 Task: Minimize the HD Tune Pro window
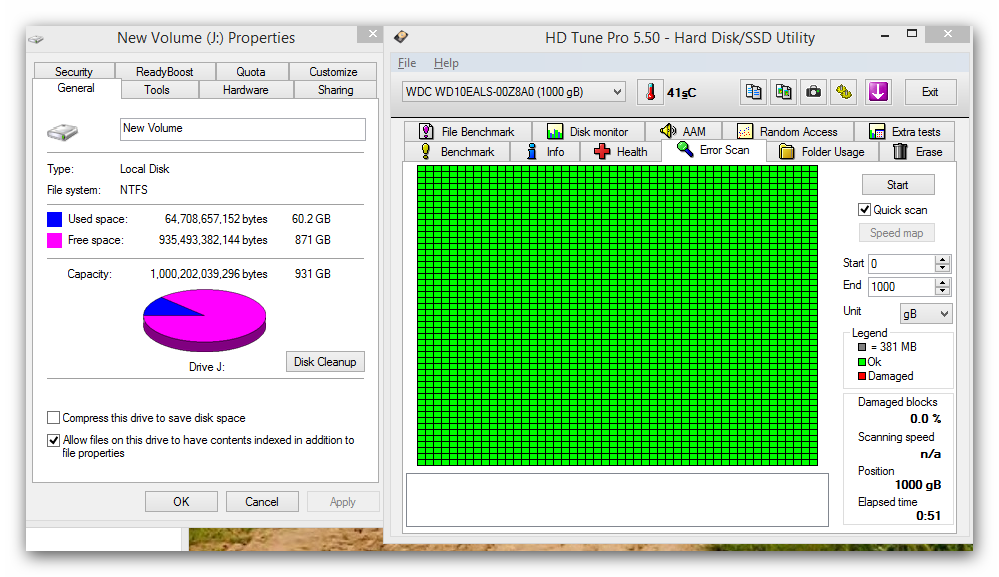885,35
